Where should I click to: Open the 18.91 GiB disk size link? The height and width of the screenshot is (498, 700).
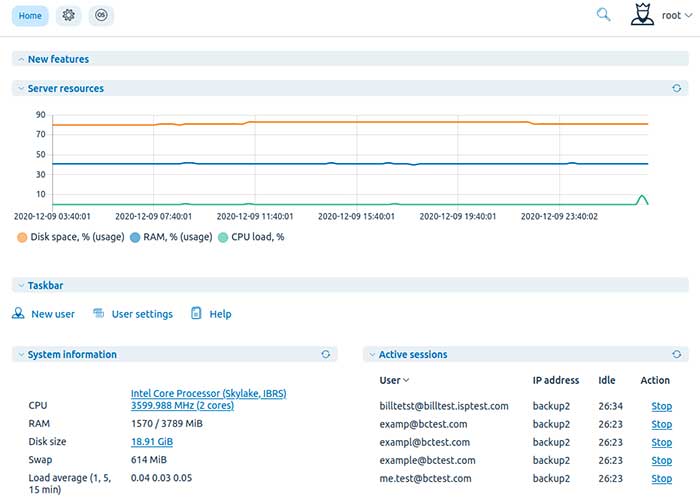click(x=152, y=442)
